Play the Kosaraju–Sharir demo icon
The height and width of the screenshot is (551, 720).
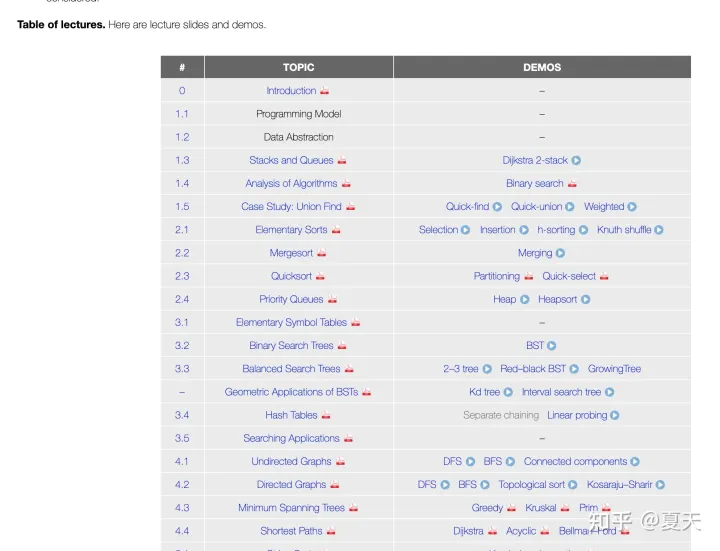(x=660, y=484)
